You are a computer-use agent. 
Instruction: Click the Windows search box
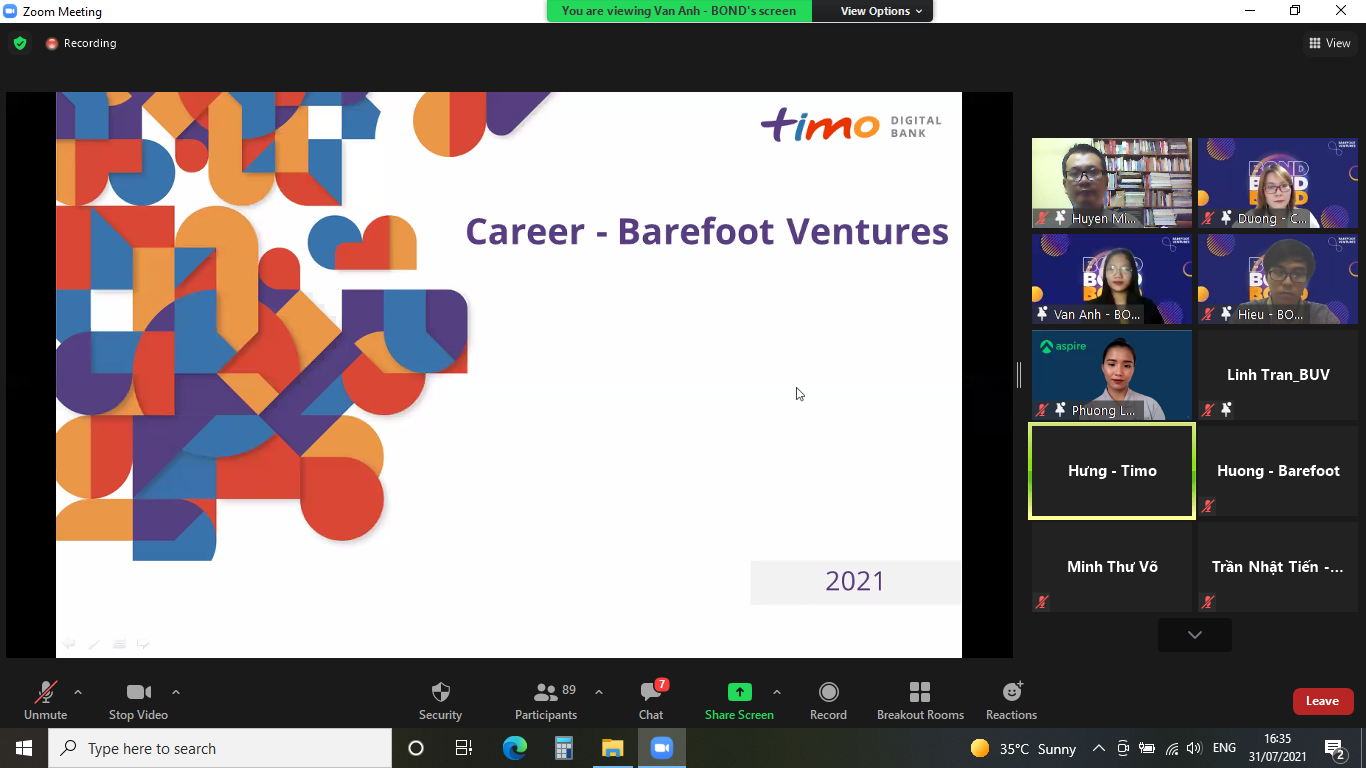tap(220, 748)
